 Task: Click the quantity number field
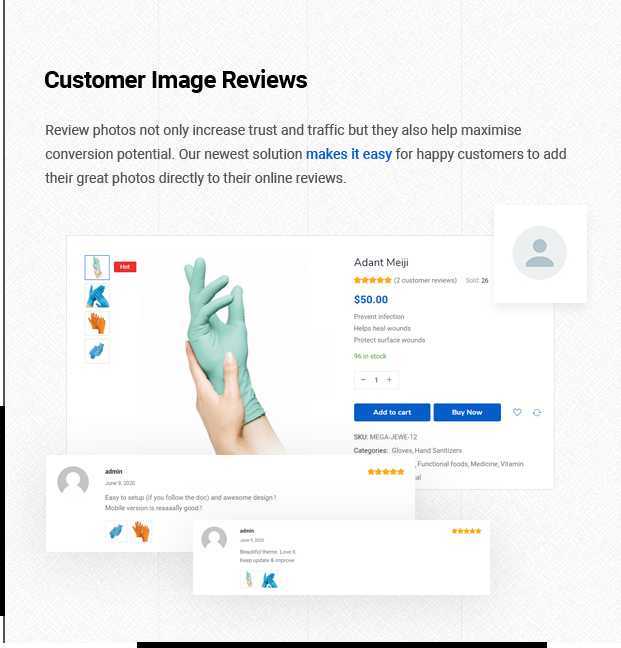click(376, 380)
